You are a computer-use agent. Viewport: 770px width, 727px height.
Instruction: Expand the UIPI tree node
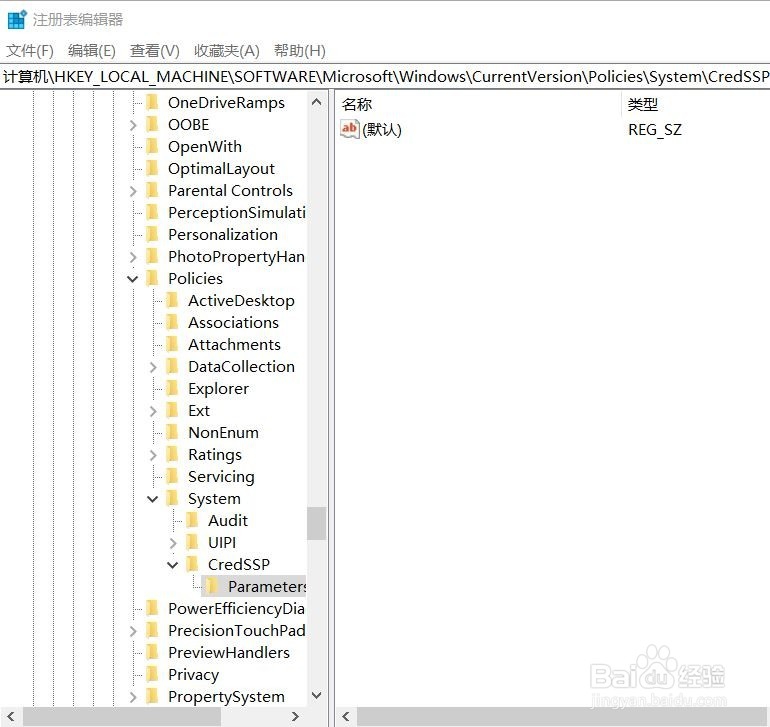[173, 543]
